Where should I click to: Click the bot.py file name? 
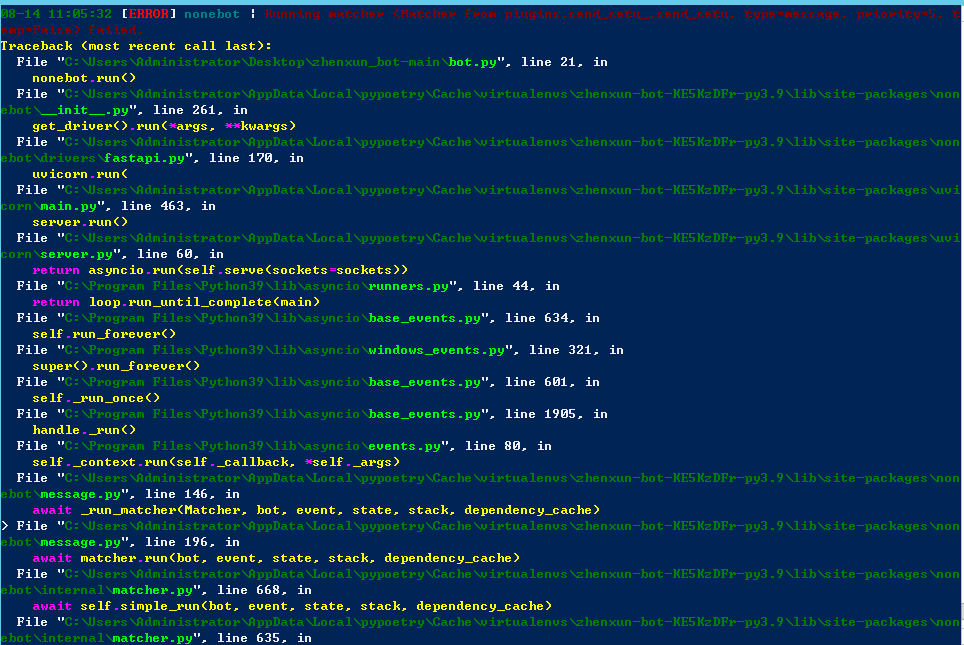pos(472,62)
